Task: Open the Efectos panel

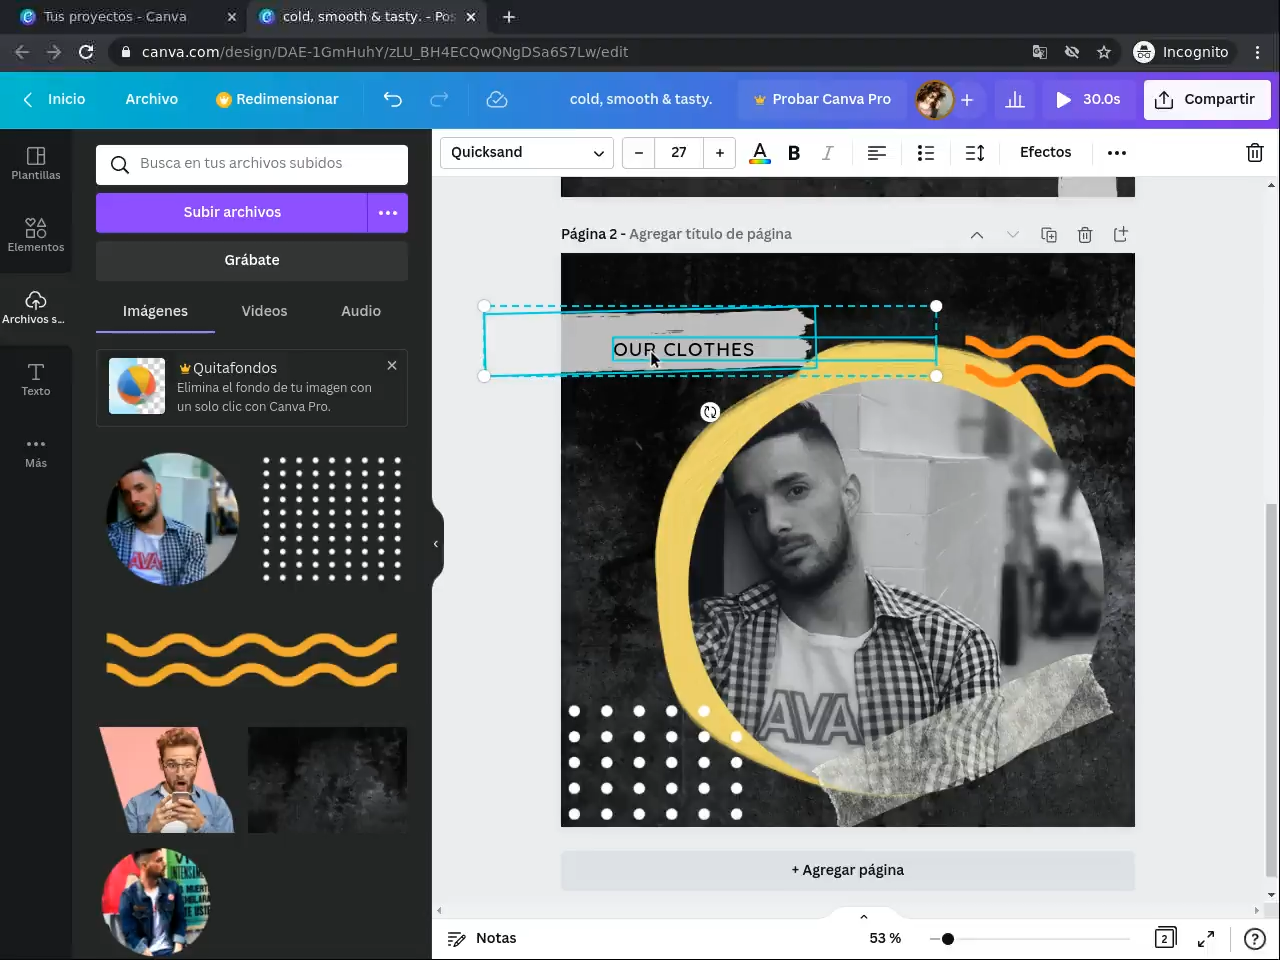Action: pyautogui.click(x=1045, y=153)
